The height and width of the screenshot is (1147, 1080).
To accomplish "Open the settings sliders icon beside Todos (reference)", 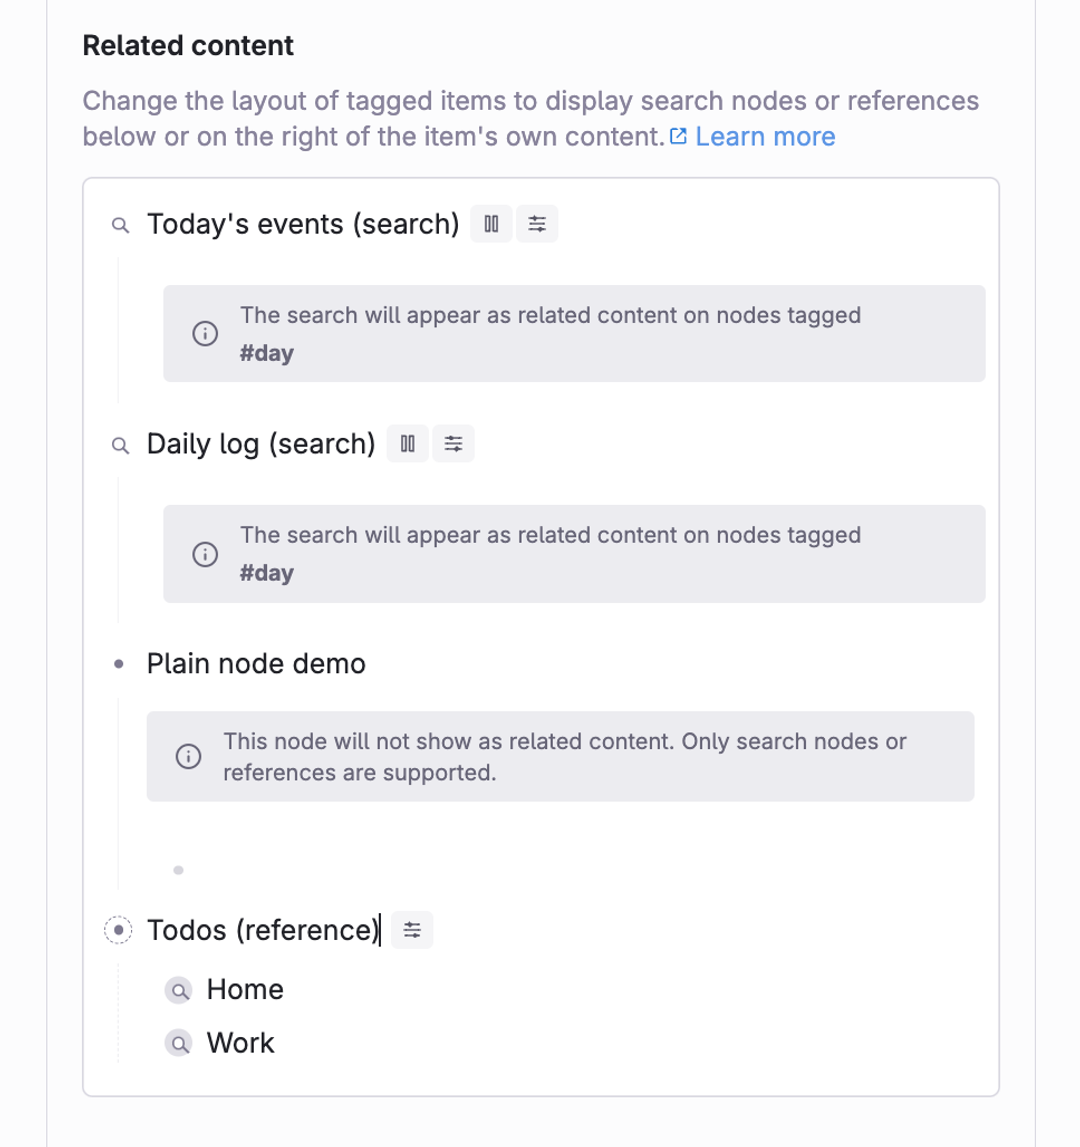I will pyautogui.click(x=412, y=931).
